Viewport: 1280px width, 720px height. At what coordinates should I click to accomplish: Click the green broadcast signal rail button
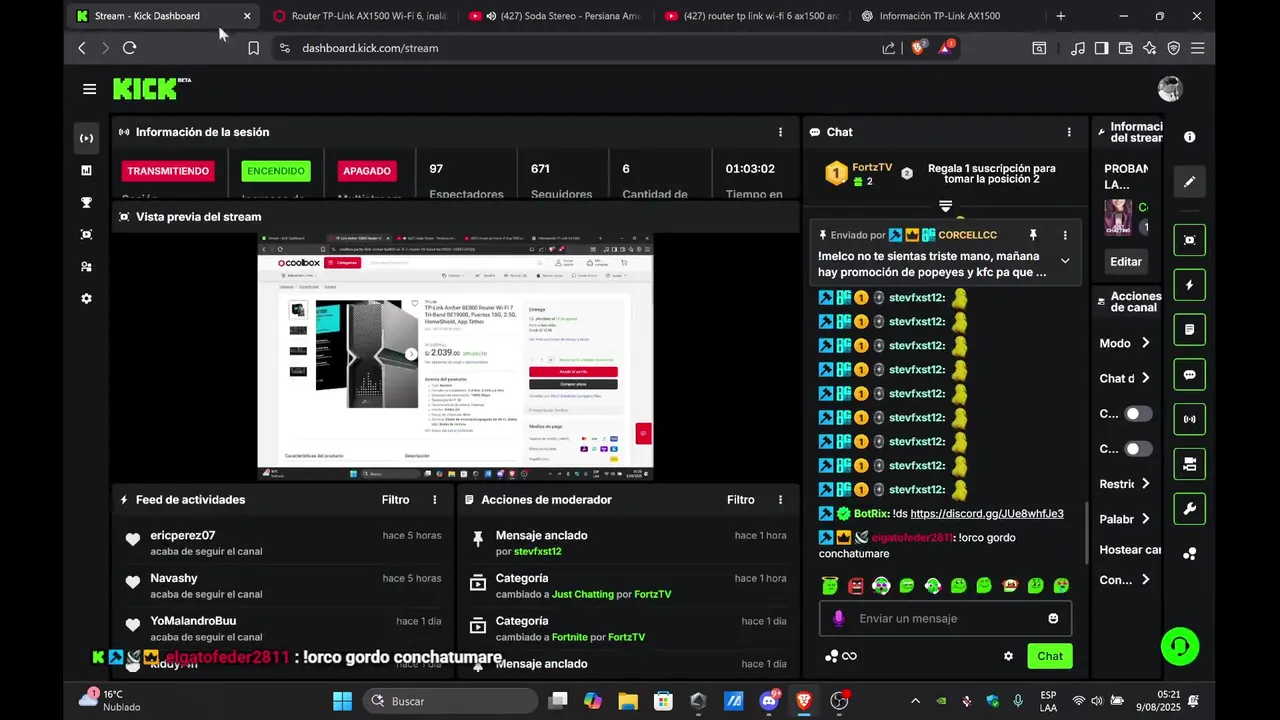tap(1190, 419)
